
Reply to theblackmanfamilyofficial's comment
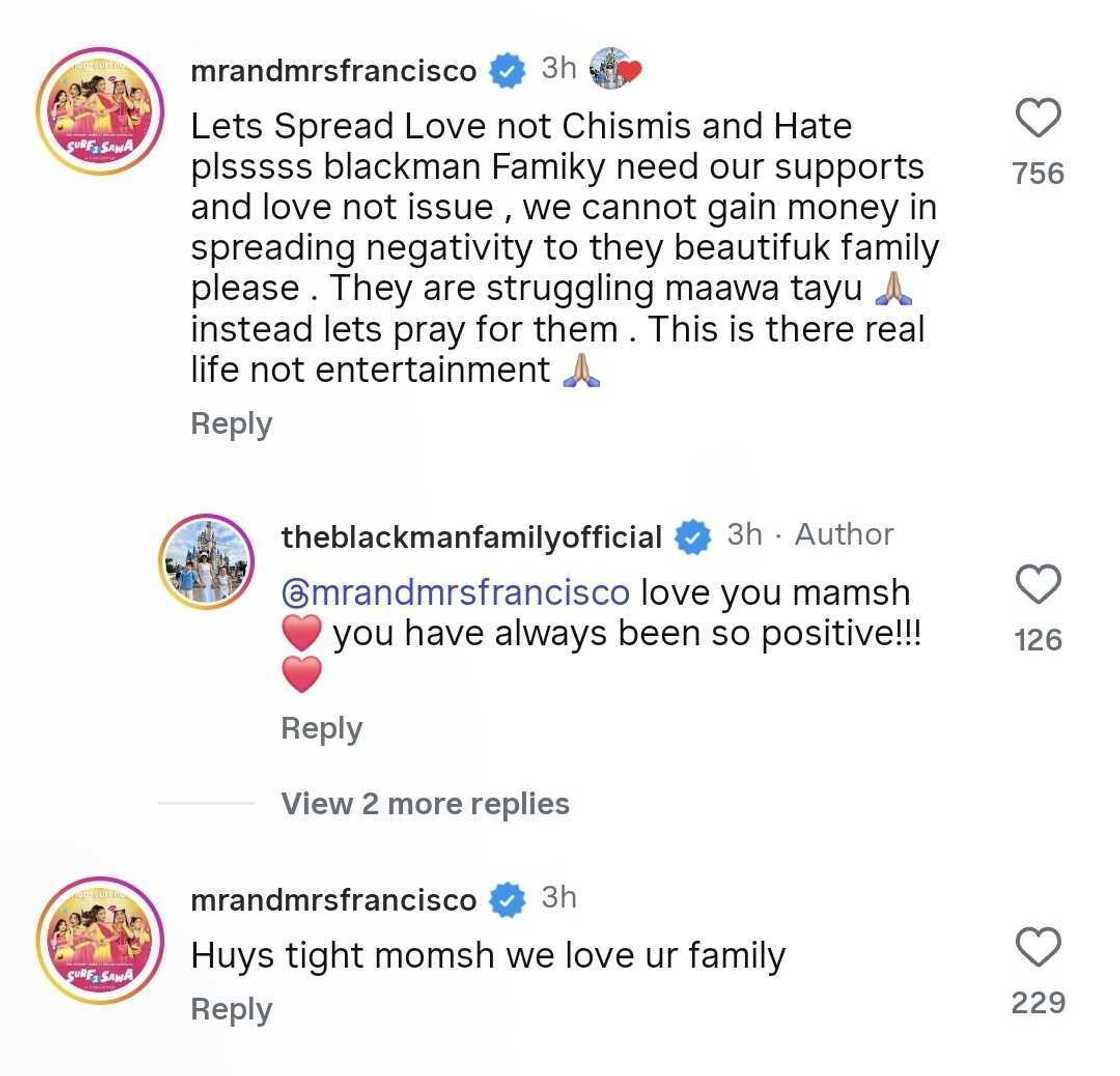(321, 728)
